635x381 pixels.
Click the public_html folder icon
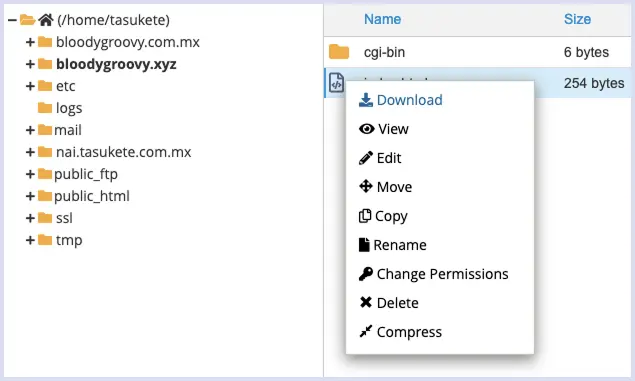(x=45, y=196)
